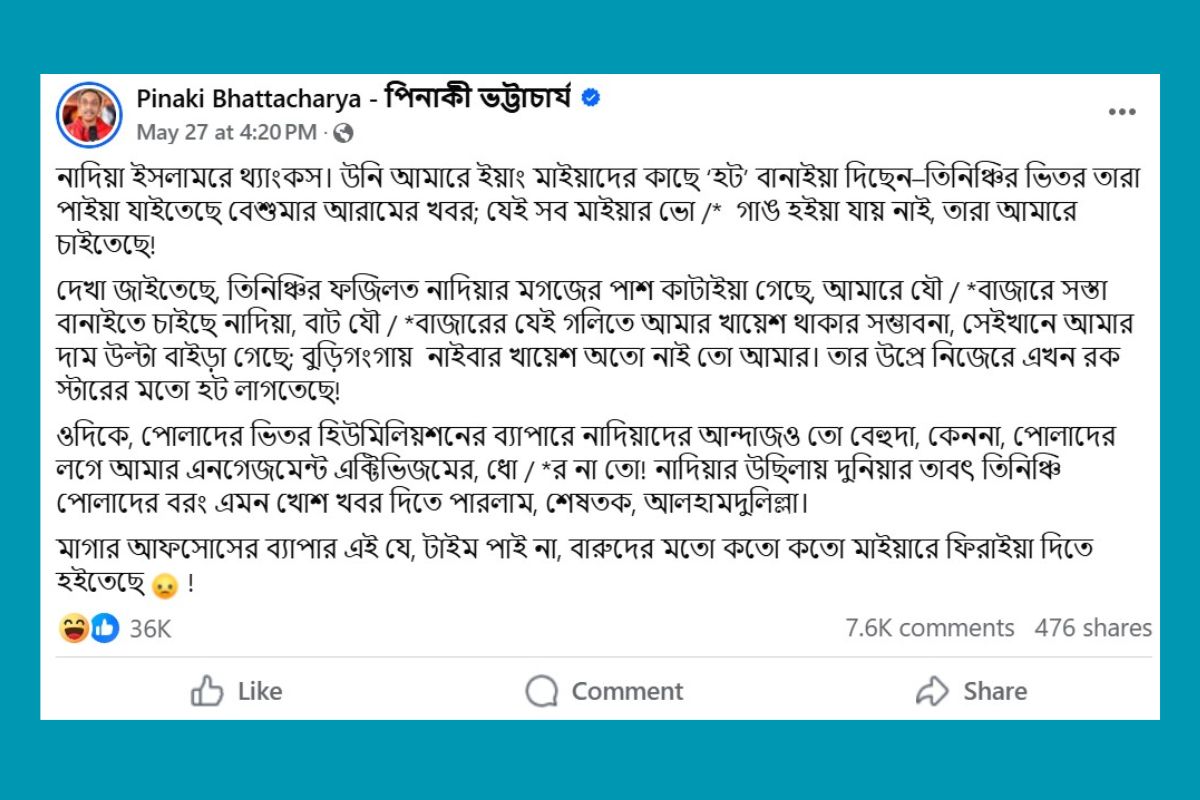Click the Share arrow icon

pos(932,691)
